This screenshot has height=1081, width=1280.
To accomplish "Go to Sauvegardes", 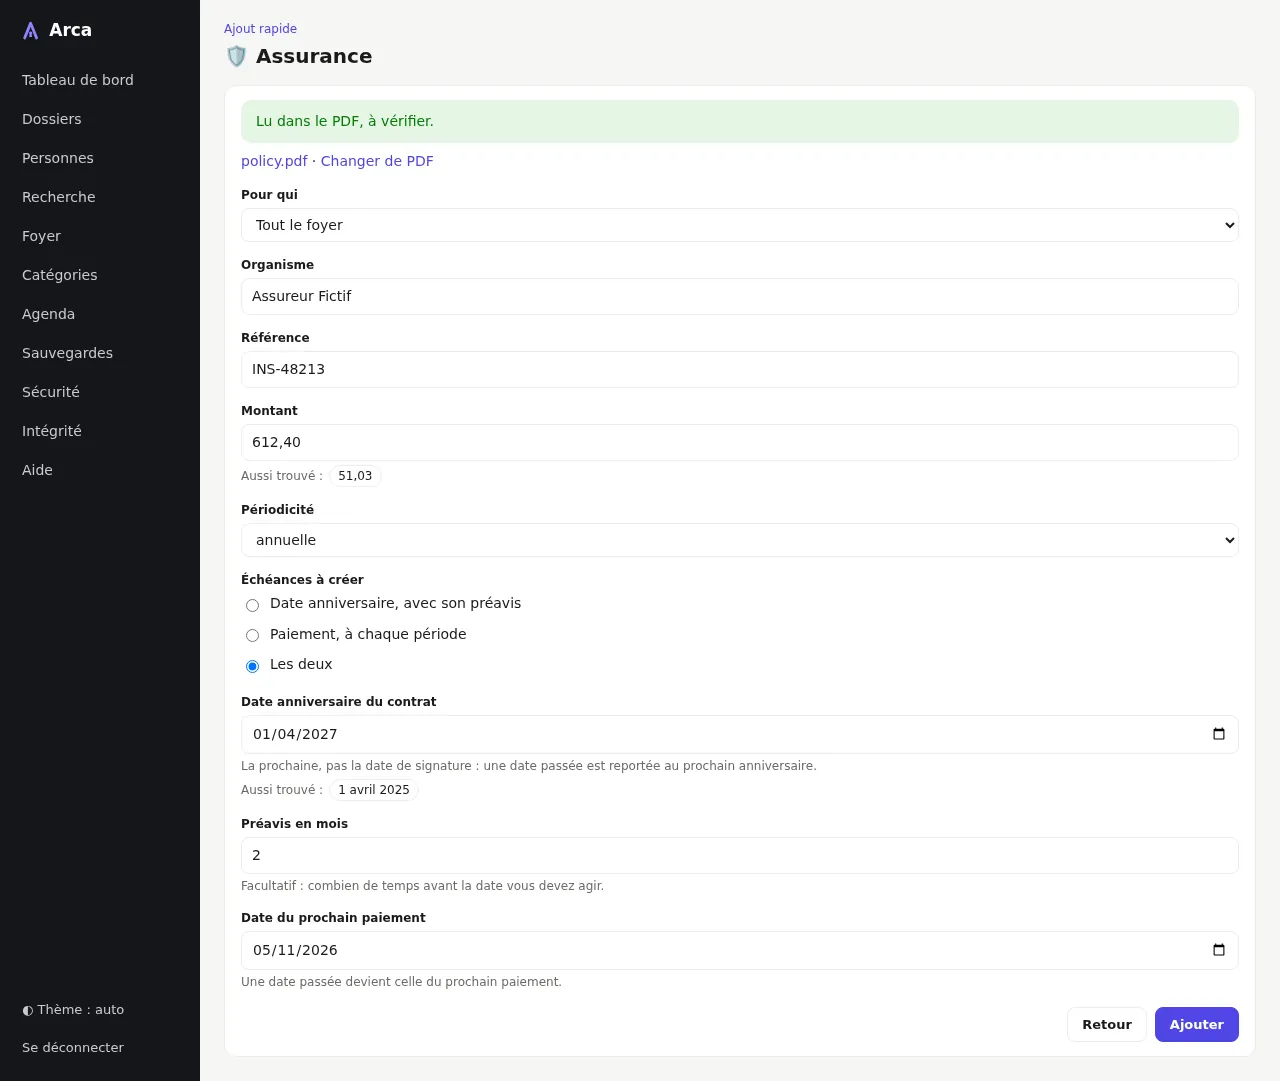I will click(x=67, y=353).
